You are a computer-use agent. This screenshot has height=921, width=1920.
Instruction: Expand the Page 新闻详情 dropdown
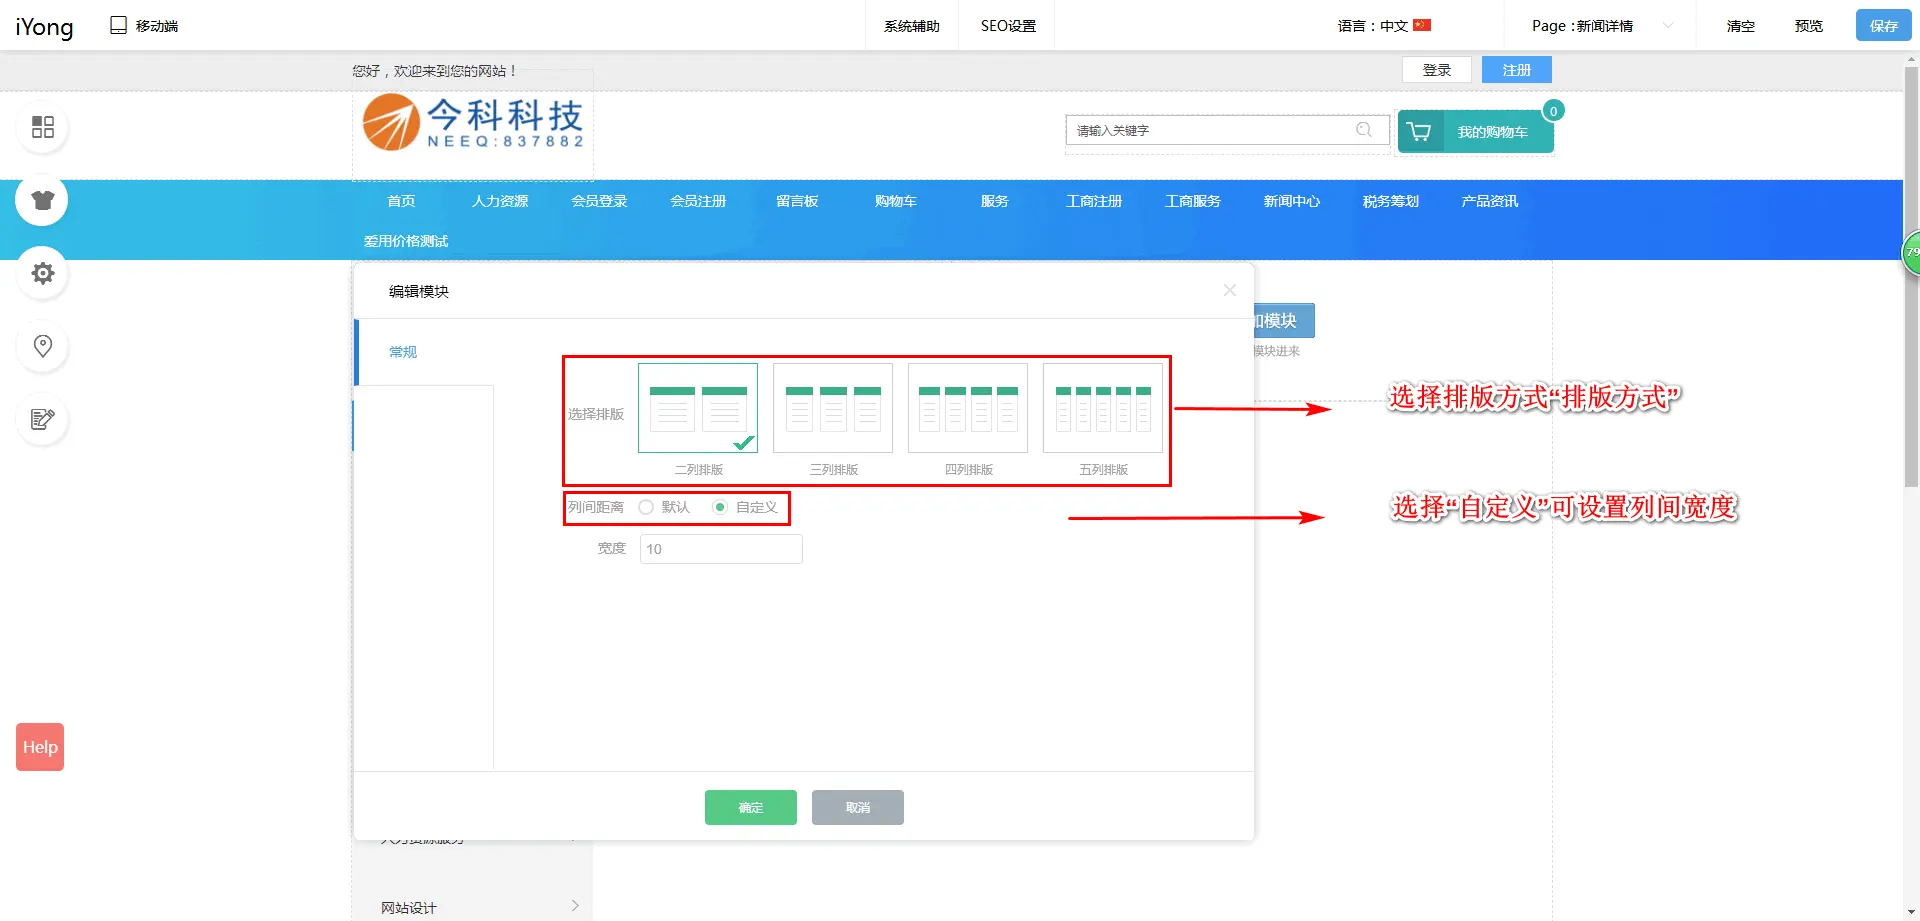tap(1667, 26)
